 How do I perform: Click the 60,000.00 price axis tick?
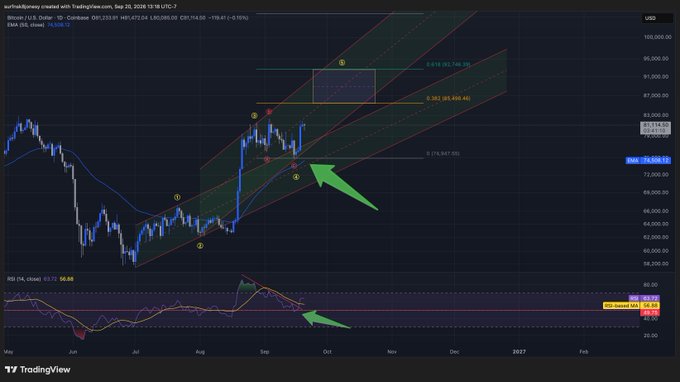click(657, 251)
